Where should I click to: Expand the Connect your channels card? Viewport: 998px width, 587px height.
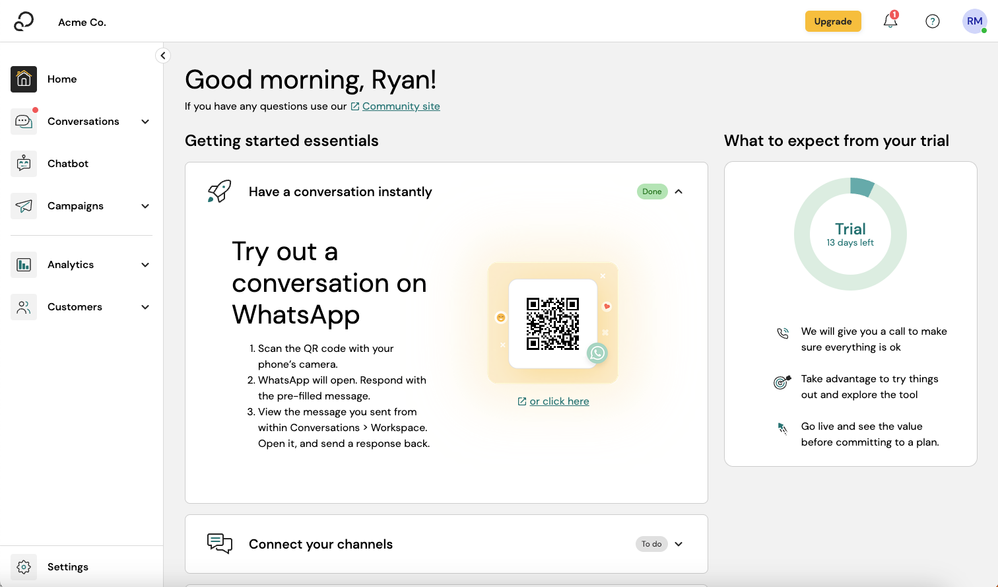[x=678, y=544]
